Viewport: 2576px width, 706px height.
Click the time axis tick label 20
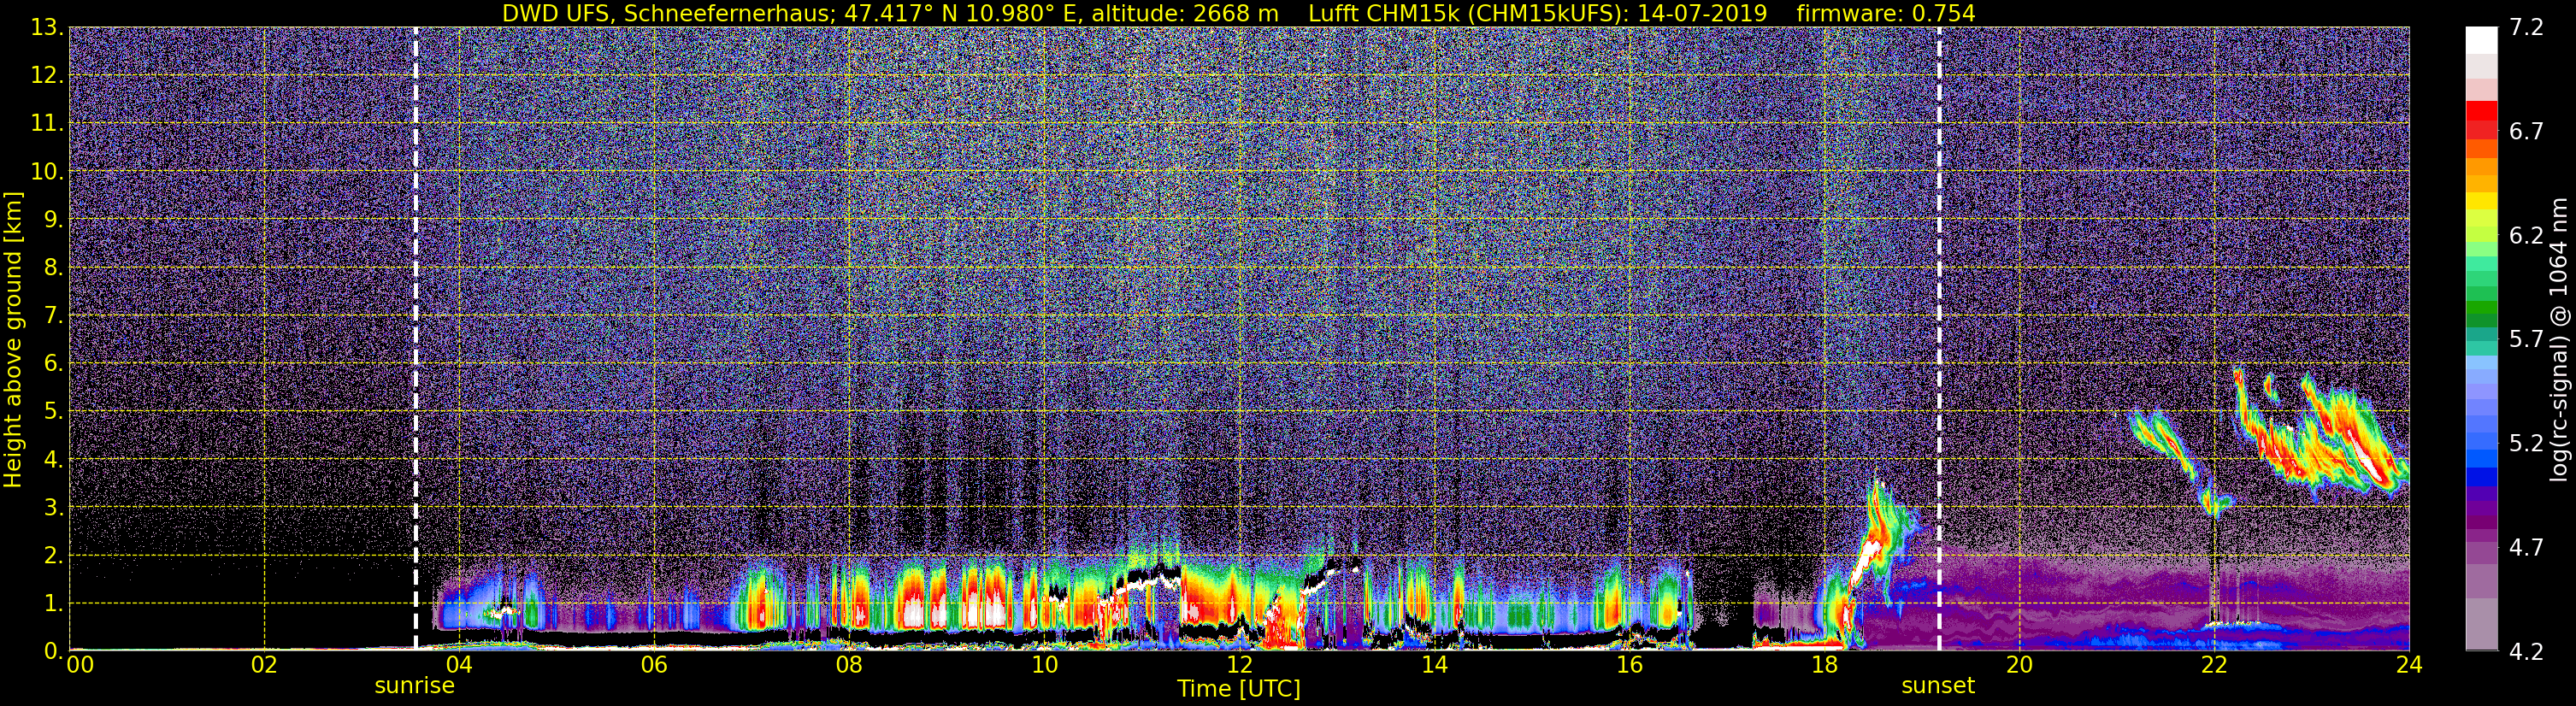coord(2019,665)
